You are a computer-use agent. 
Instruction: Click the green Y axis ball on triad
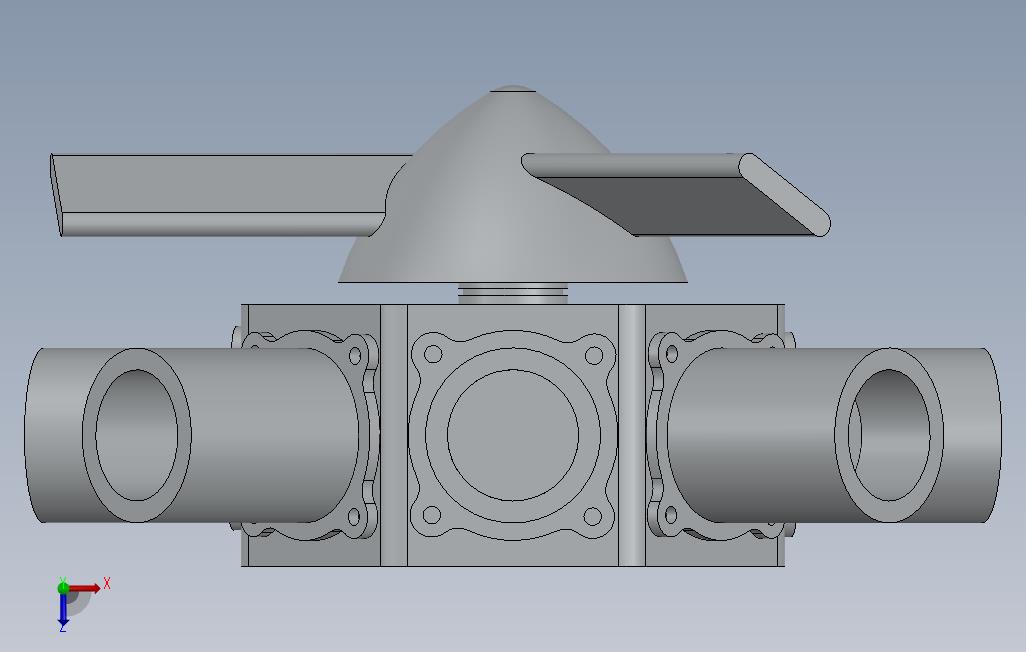[63, 587]
